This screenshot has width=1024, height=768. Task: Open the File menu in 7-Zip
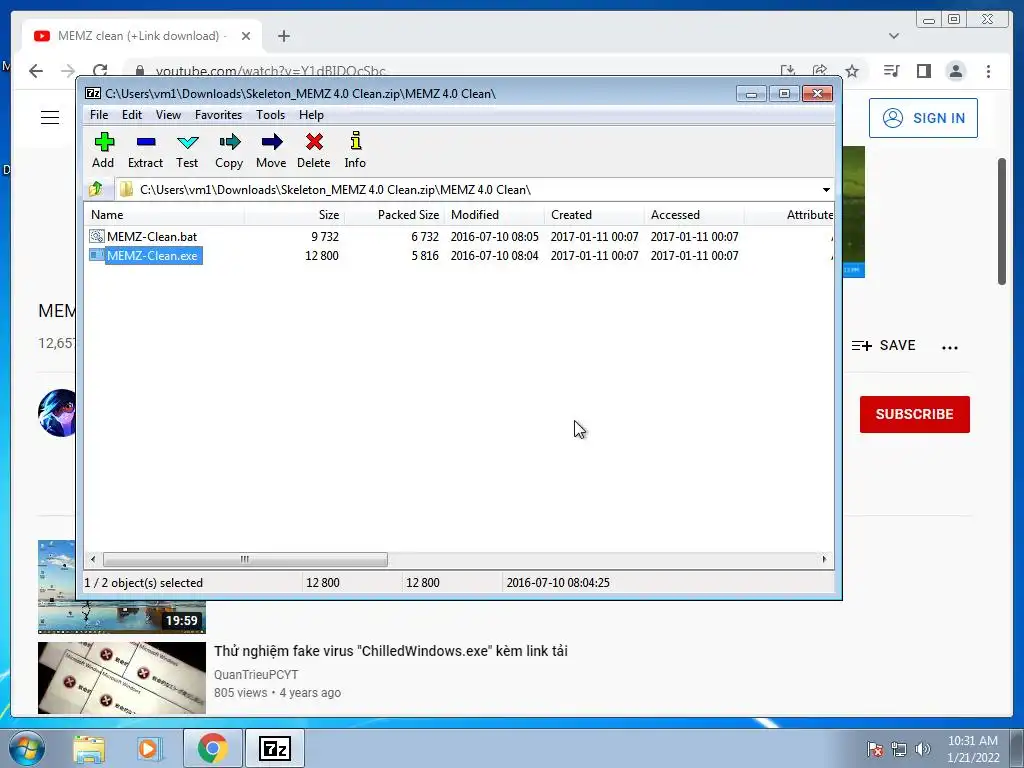point(99,115)
